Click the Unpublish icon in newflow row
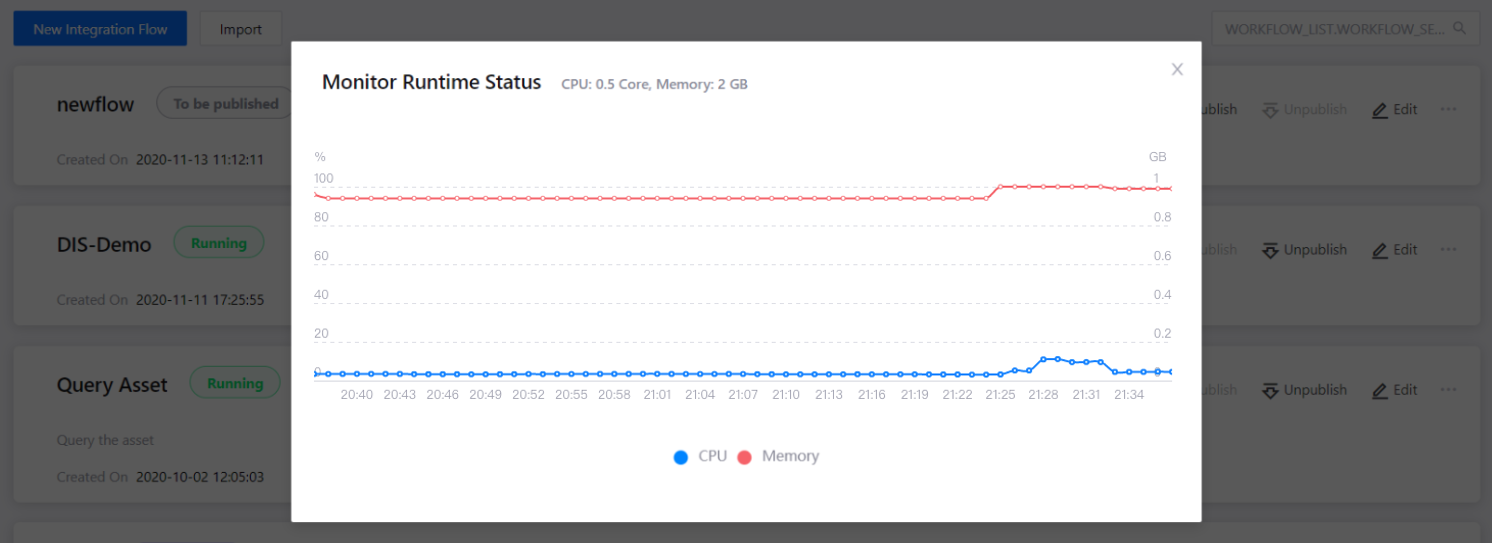This screenshot has height=543, width=1492. pyautogui.click(x=1270, y=110)
